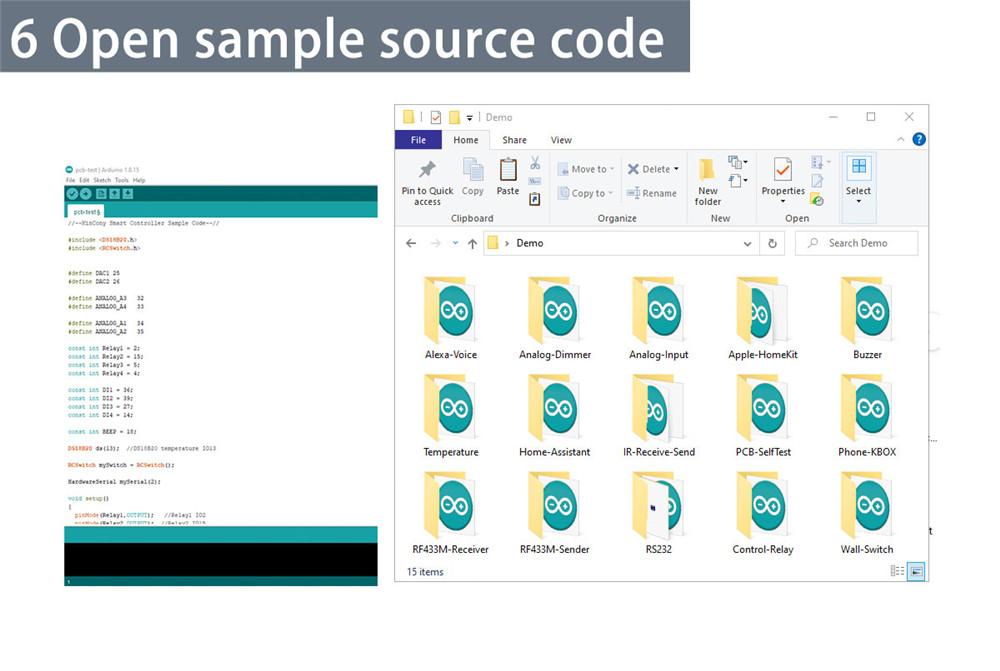Click the Arduino Verify checkmark button
Image resolution: width=1000 pixels, height=671 pixels.
click(x=72, y=194)
